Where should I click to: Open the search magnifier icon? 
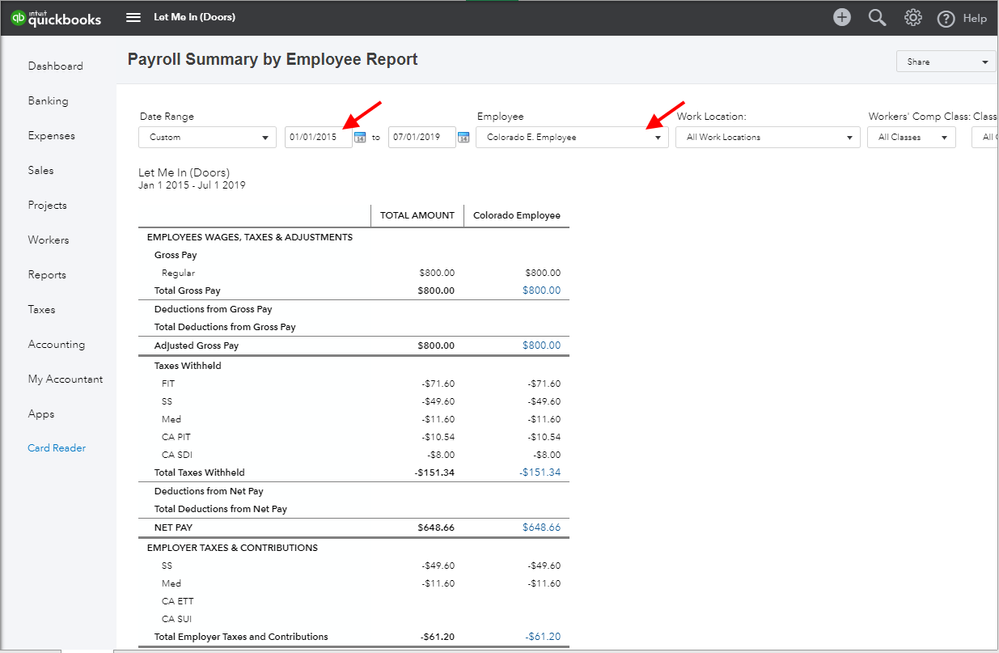(877, 17)
